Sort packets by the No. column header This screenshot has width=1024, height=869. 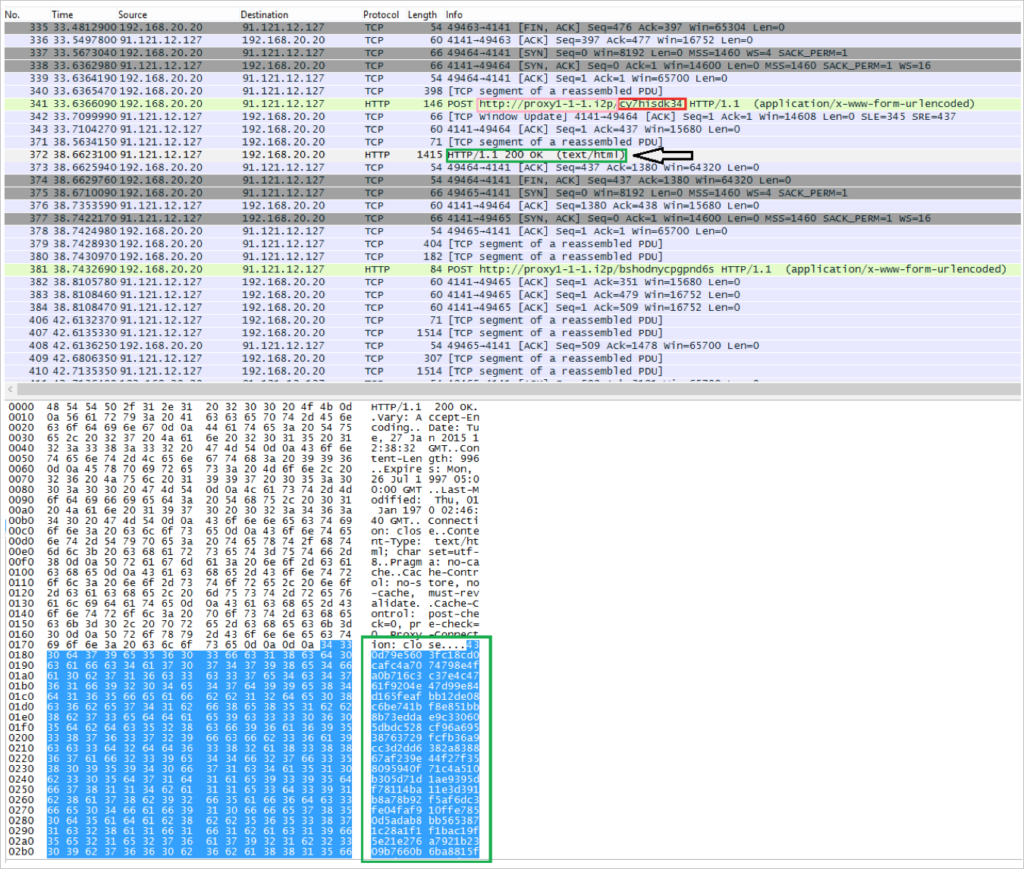[x=16, y=15]
